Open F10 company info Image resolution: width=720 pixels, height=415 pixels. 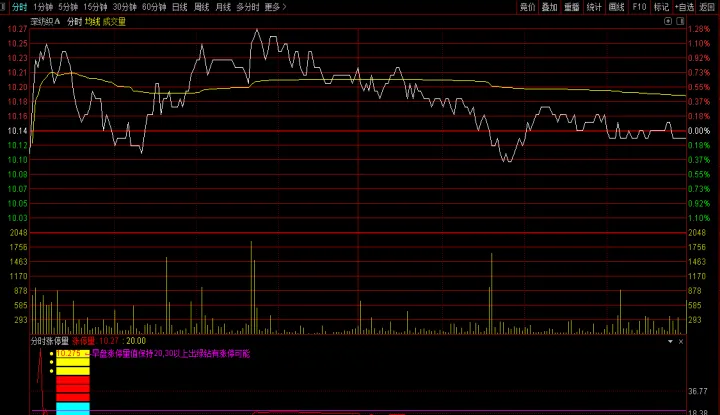639,6
